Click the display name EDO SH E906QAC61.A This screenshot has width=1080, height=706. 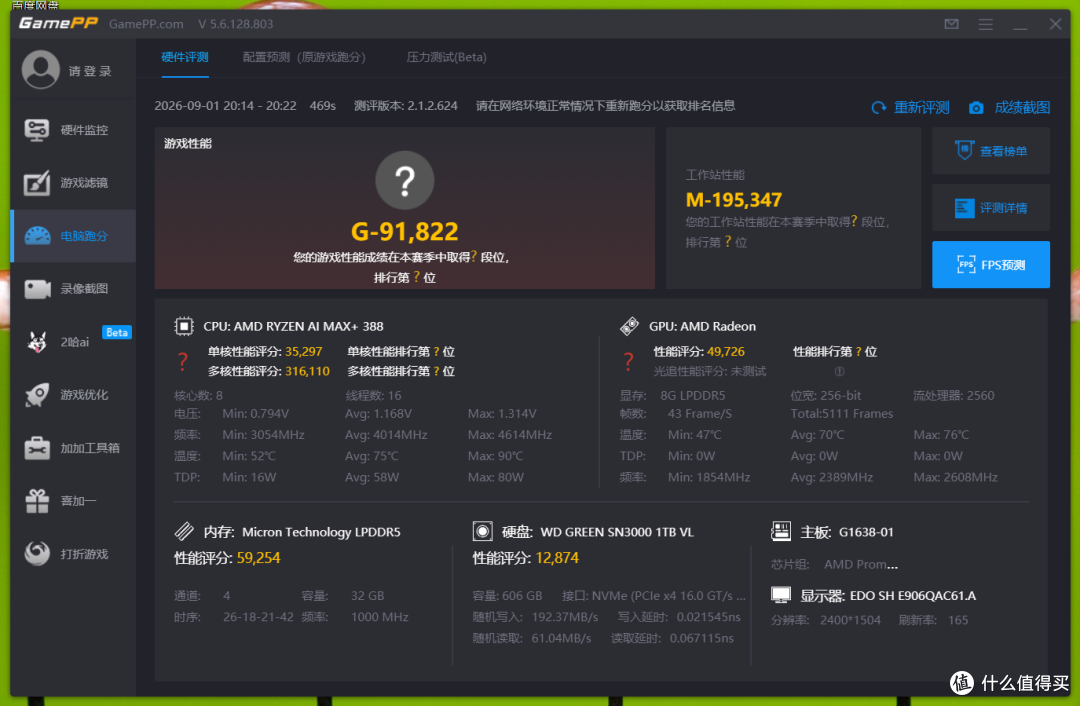click(913, 596)
